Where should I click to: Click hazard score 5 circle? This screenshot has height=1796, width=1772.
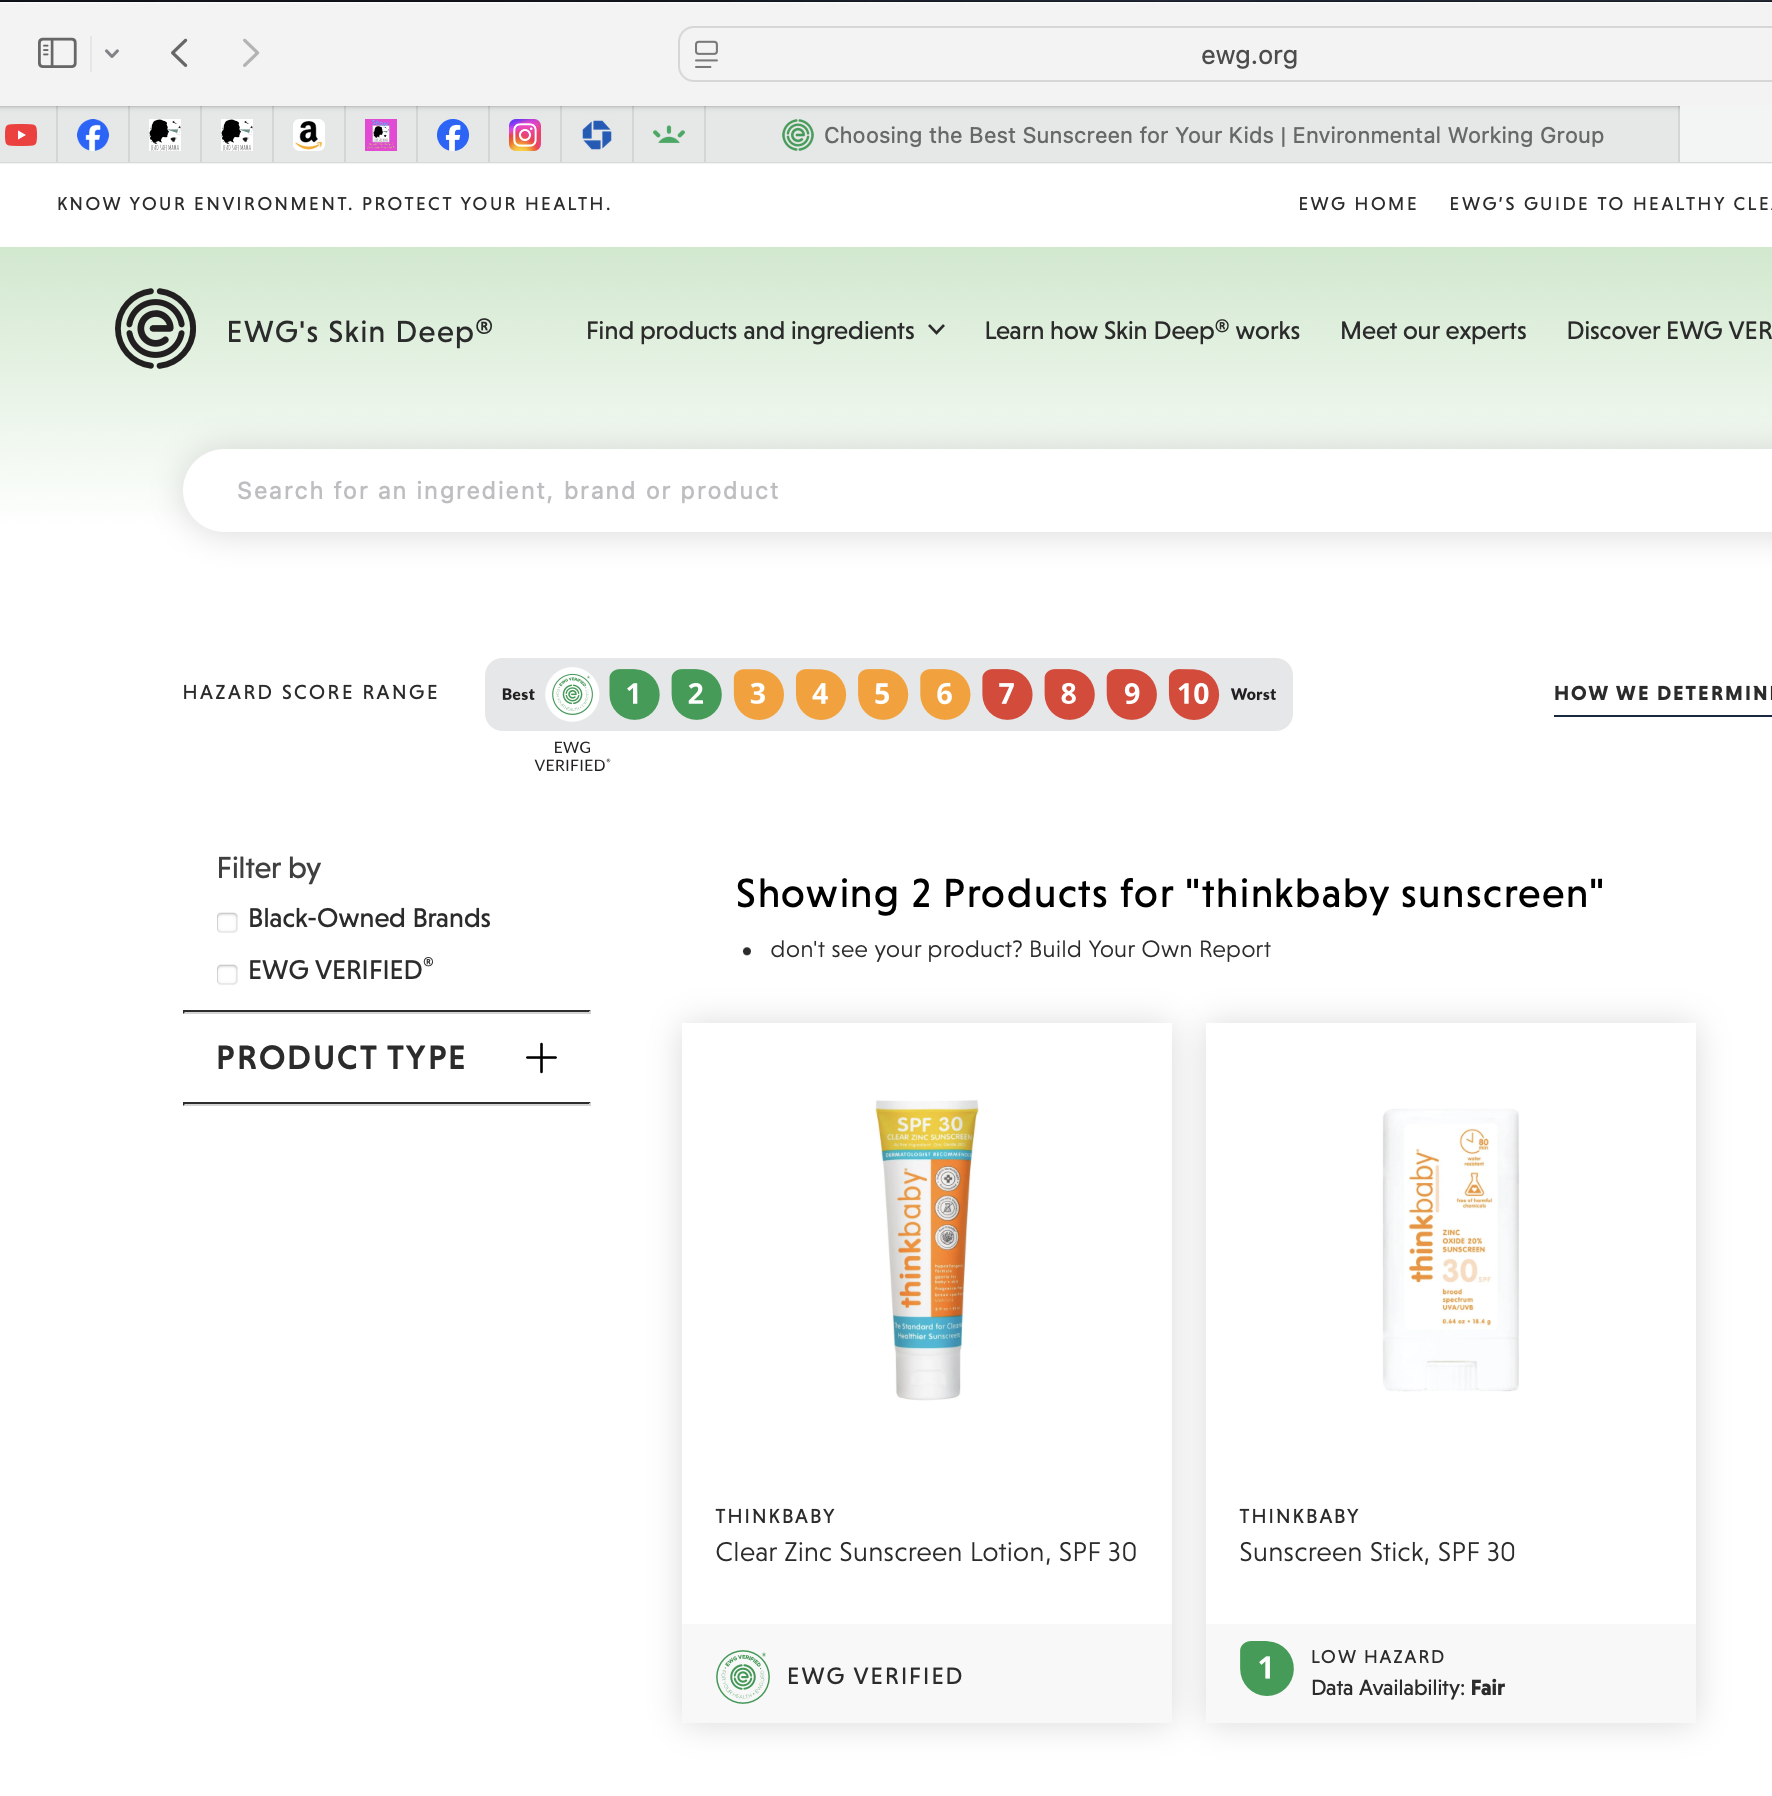pyautogui.click(x=882, y=694)
